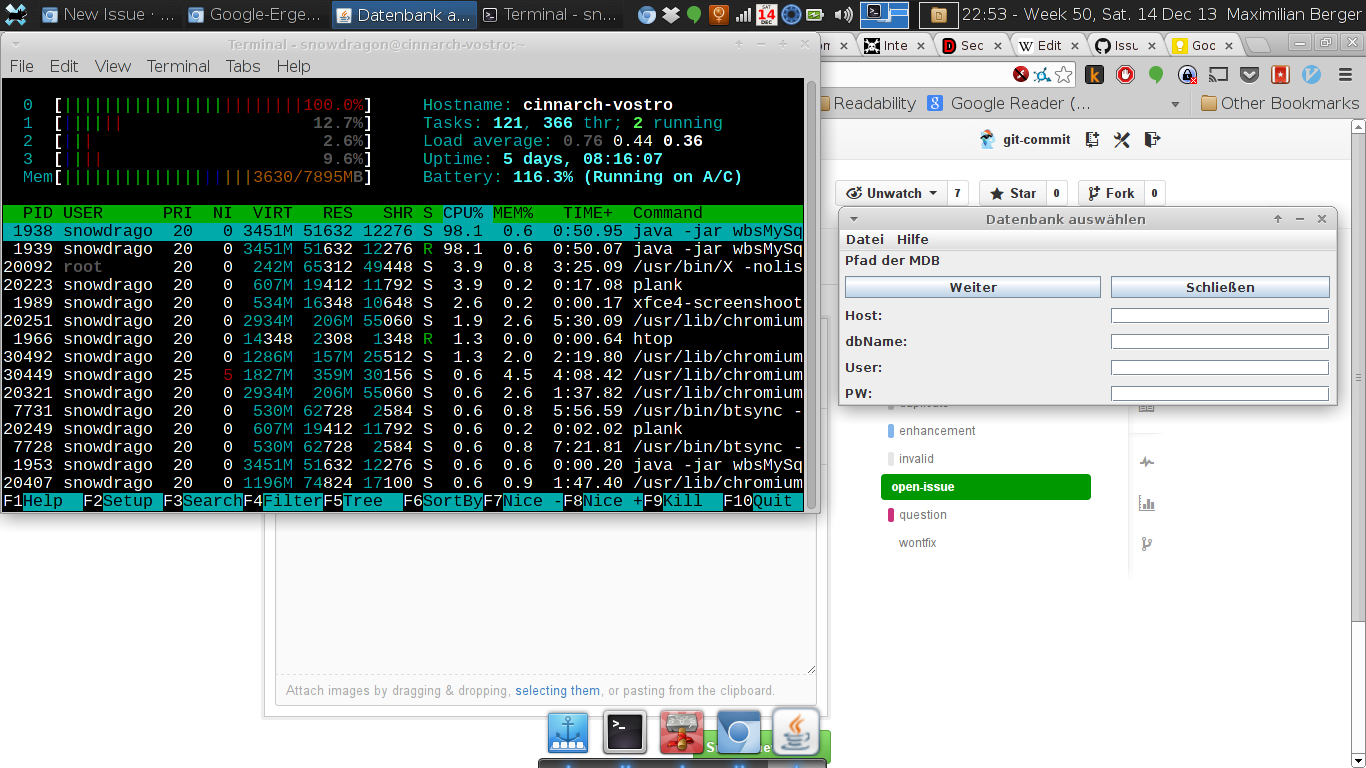The width and height of the screenshot is (1366, 768).
Task: Click F3 Search in htop footer
Action: pyautogui.click(x=203, y=501)
